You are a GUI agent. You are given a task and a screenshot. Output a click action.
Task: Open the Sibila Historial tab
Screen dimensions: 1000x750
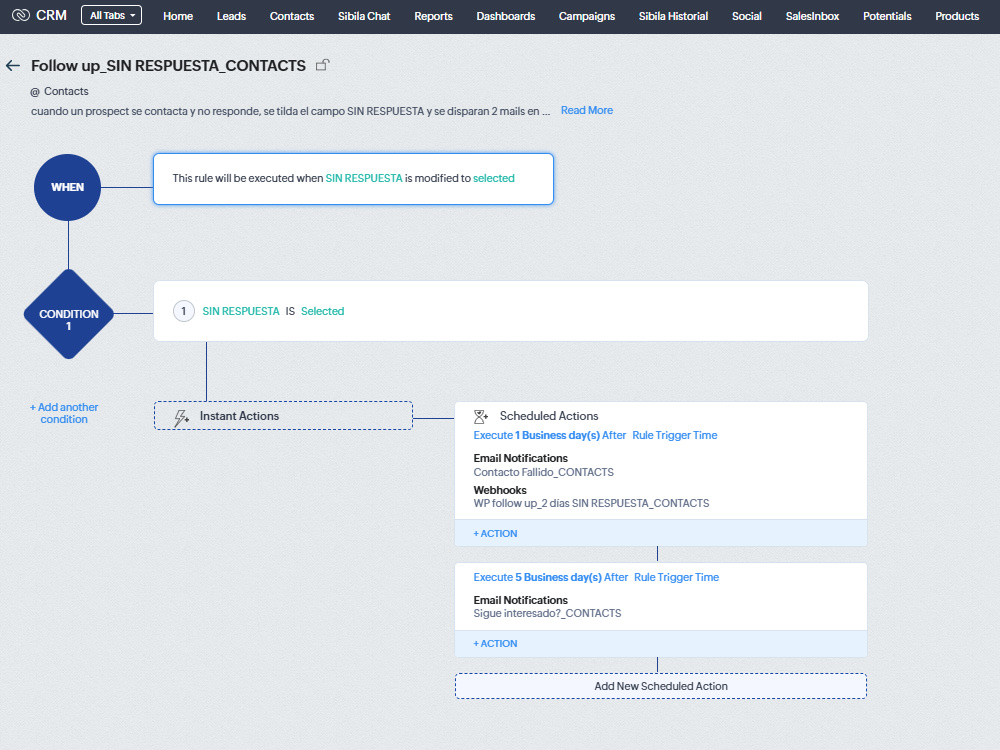[673, 16]
